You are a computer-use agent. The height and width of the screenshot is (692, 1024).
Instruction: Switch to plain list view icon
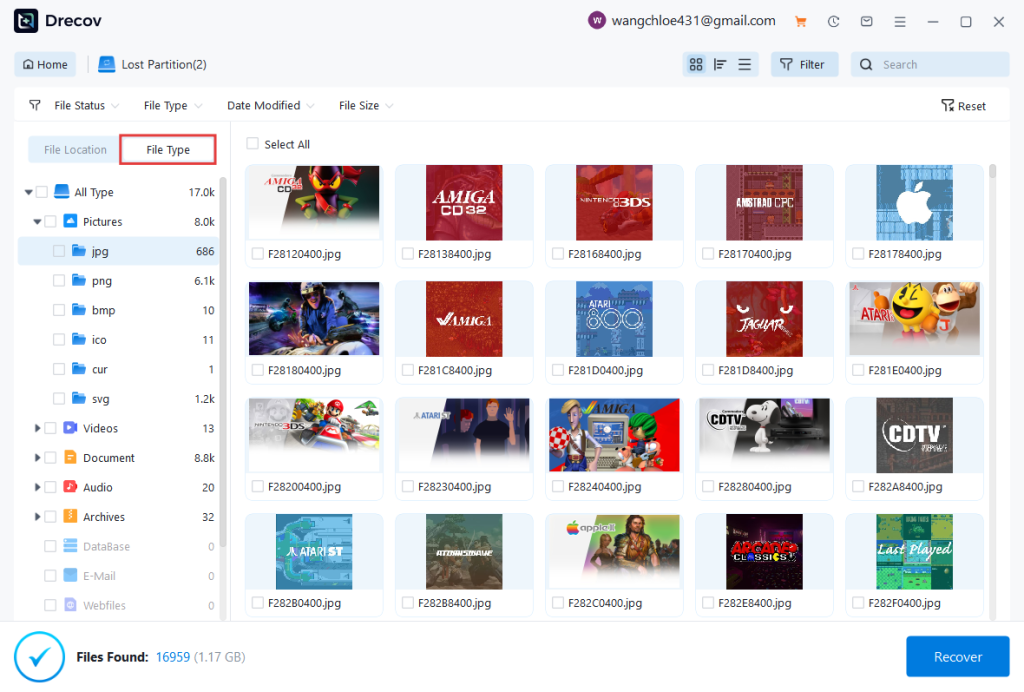[x=744, y=65]
